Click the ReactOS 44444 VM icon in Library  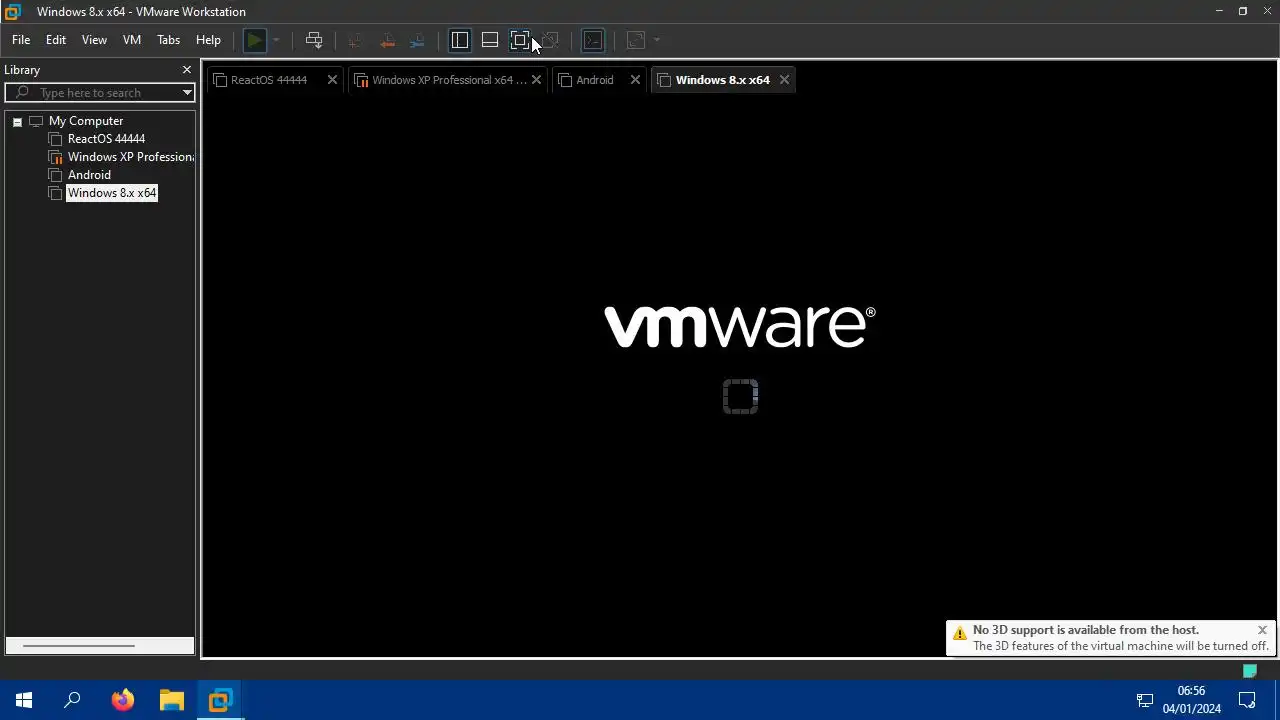coord(56,139)
